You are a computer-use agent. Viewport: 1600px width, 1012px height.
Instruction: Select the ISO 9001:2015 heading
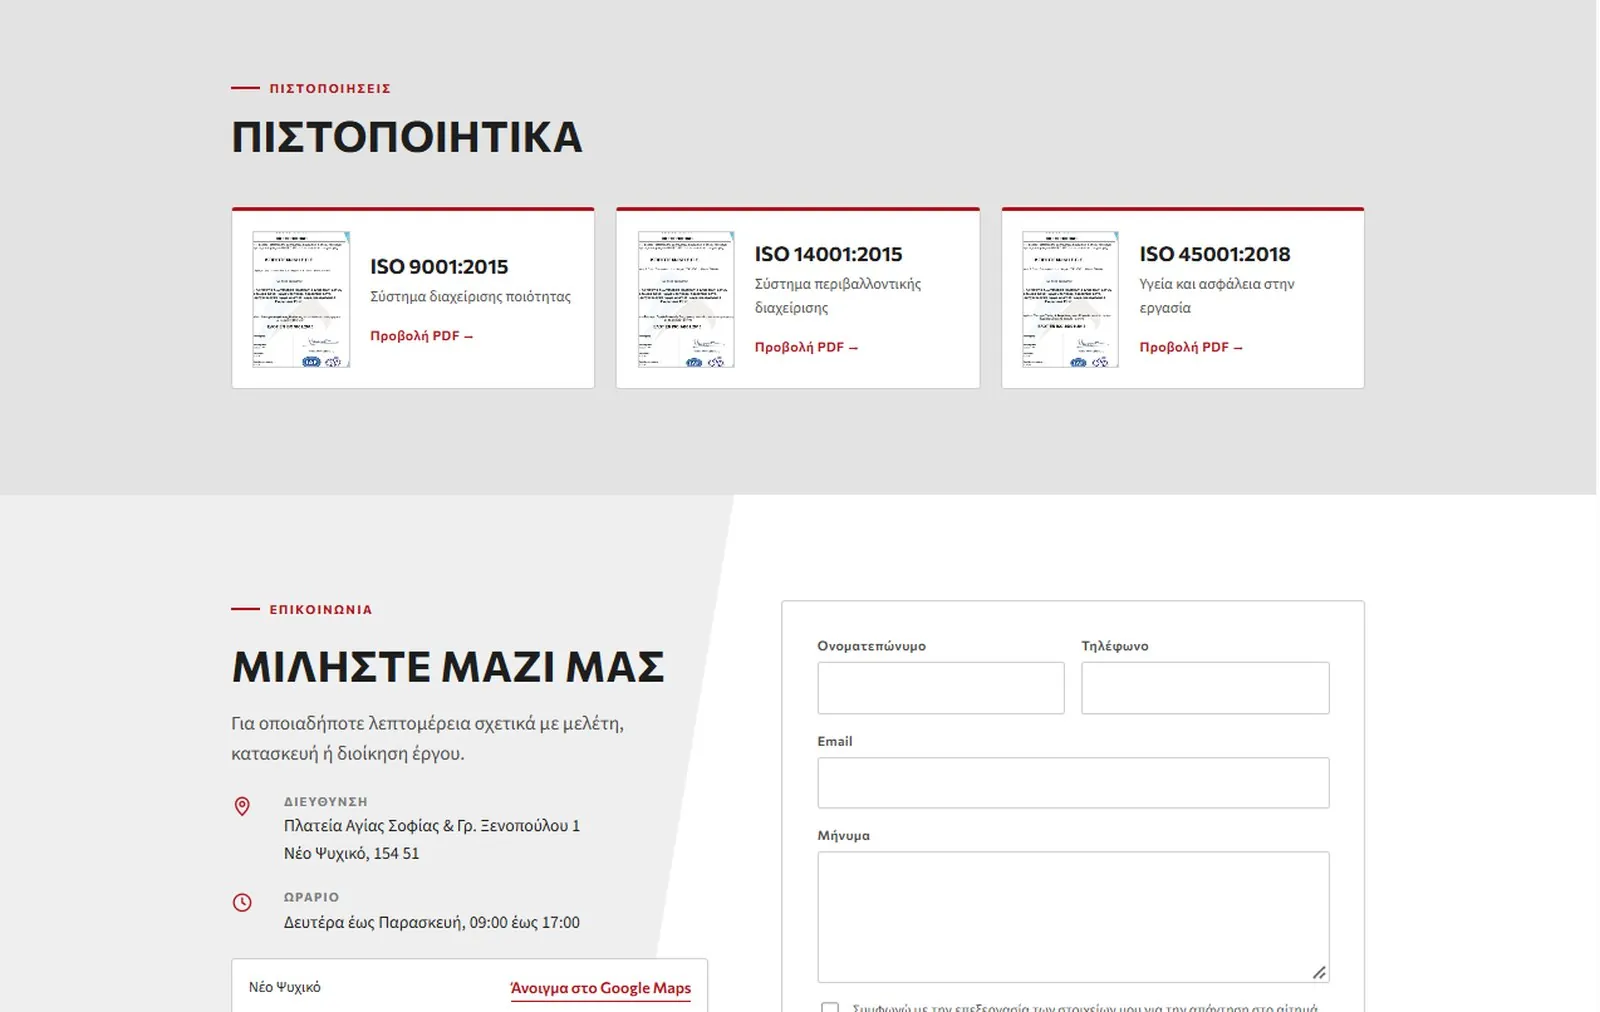point(439,267)
